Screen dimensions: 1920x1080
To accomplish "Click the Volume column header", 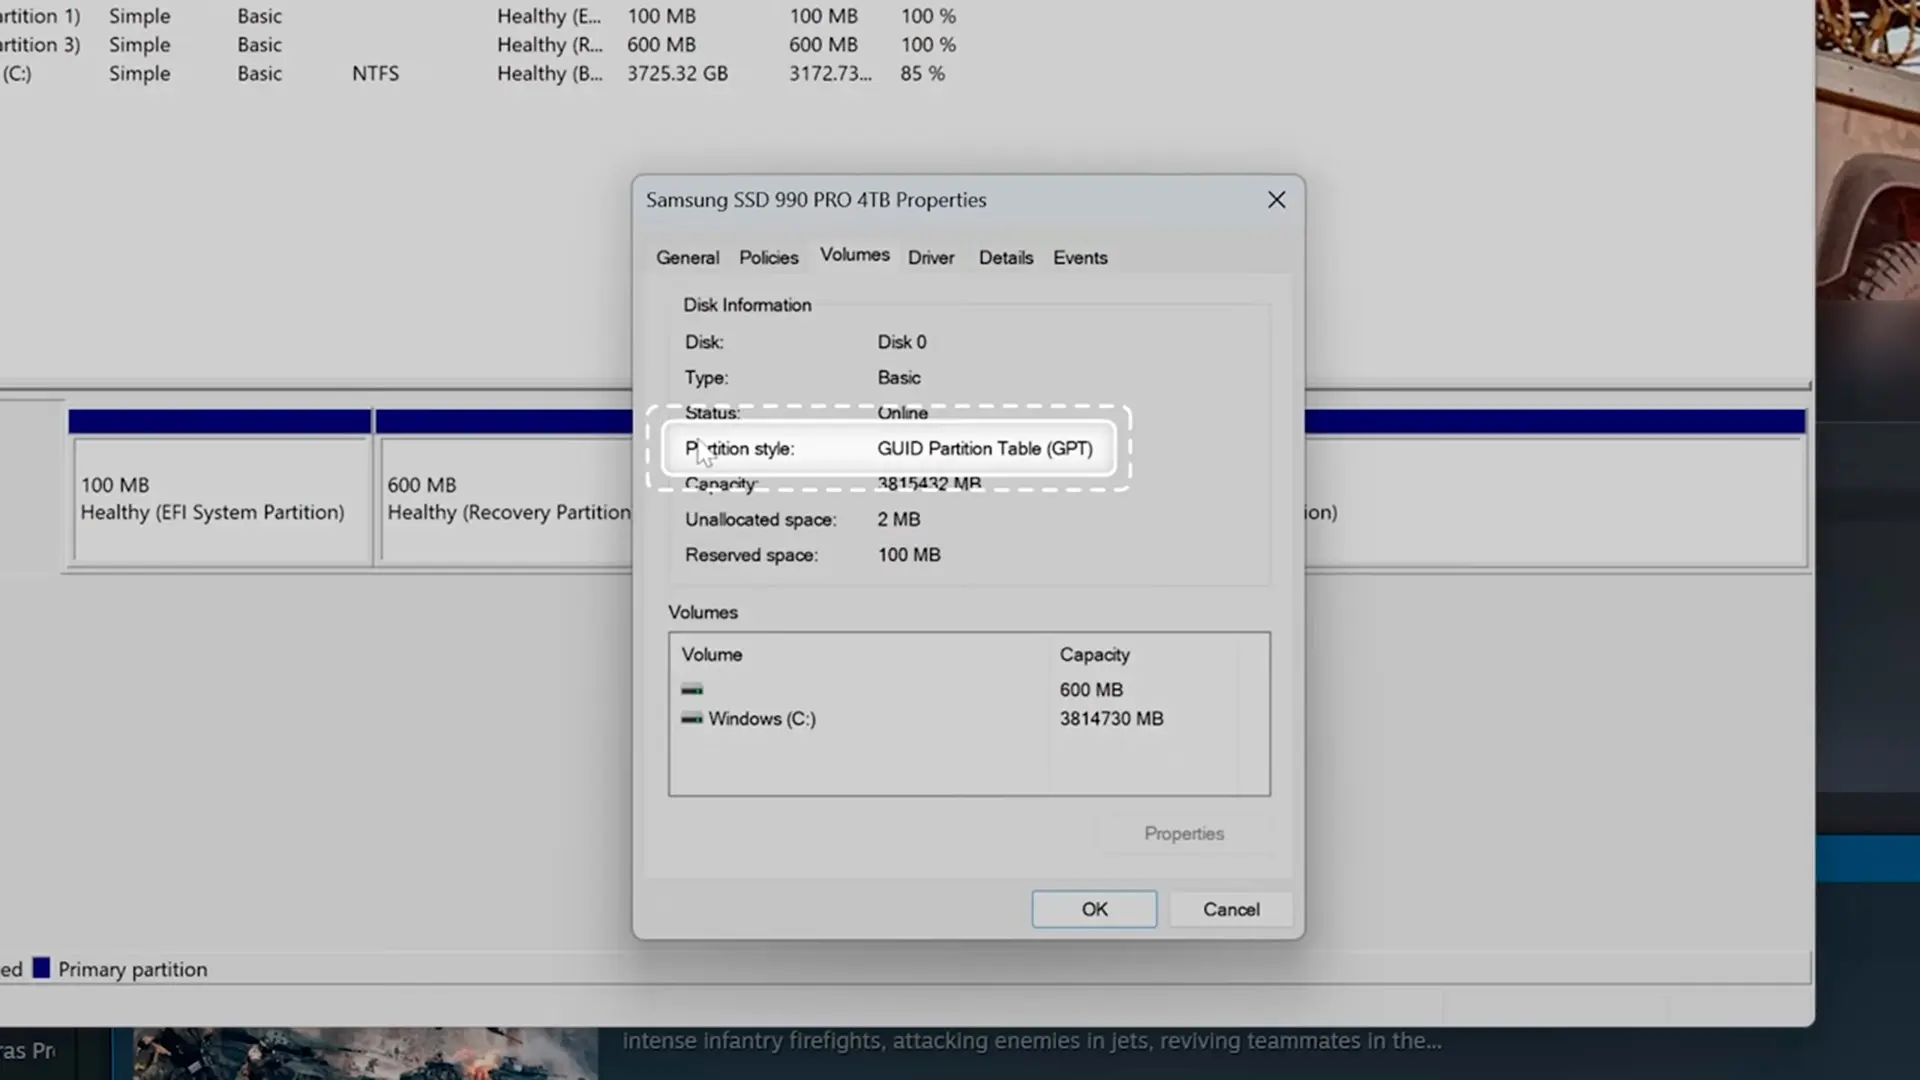I will pyautogui.click(x=712, y=655).
